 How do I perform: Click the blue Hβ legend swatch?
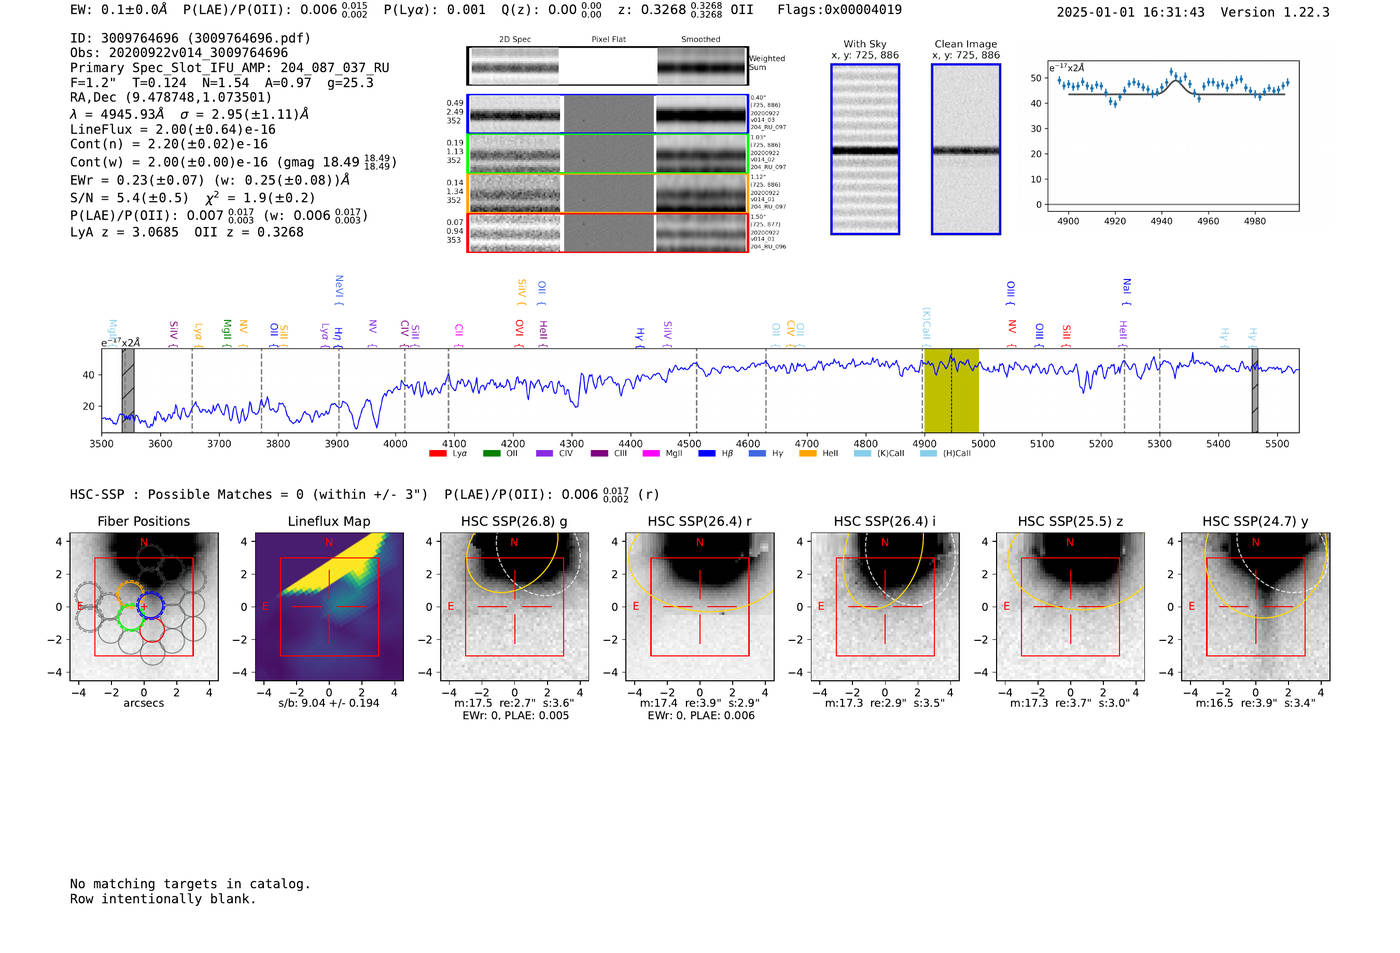click(707, 454)
